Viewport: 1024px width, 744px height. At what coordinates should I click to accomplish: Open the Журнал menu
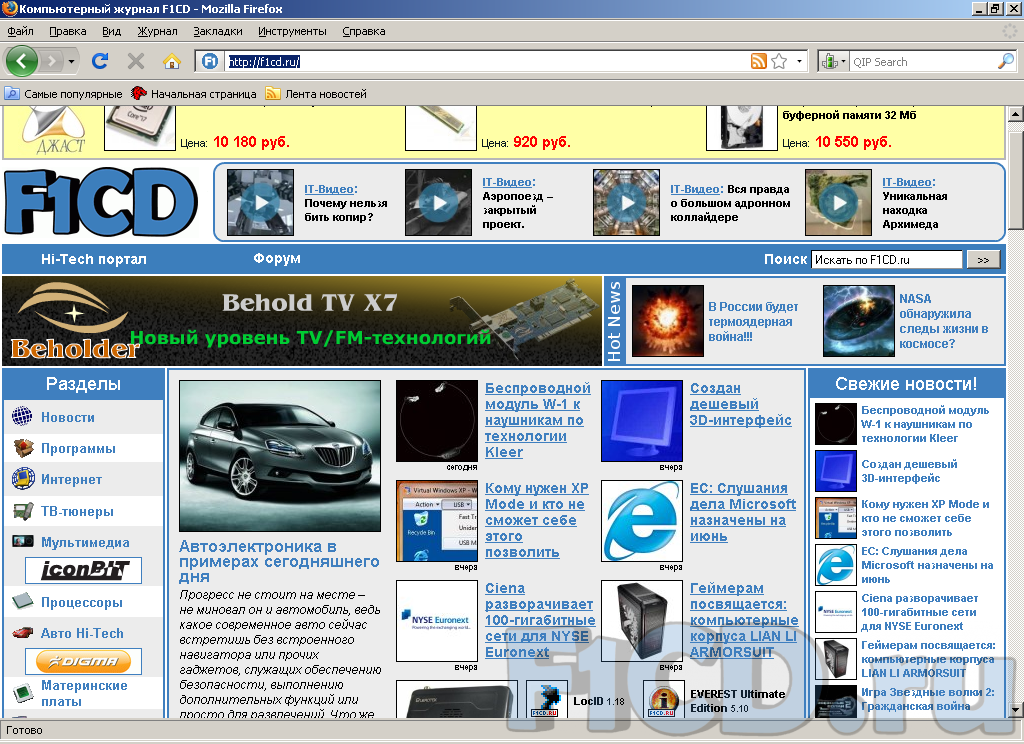coord(157,31)
